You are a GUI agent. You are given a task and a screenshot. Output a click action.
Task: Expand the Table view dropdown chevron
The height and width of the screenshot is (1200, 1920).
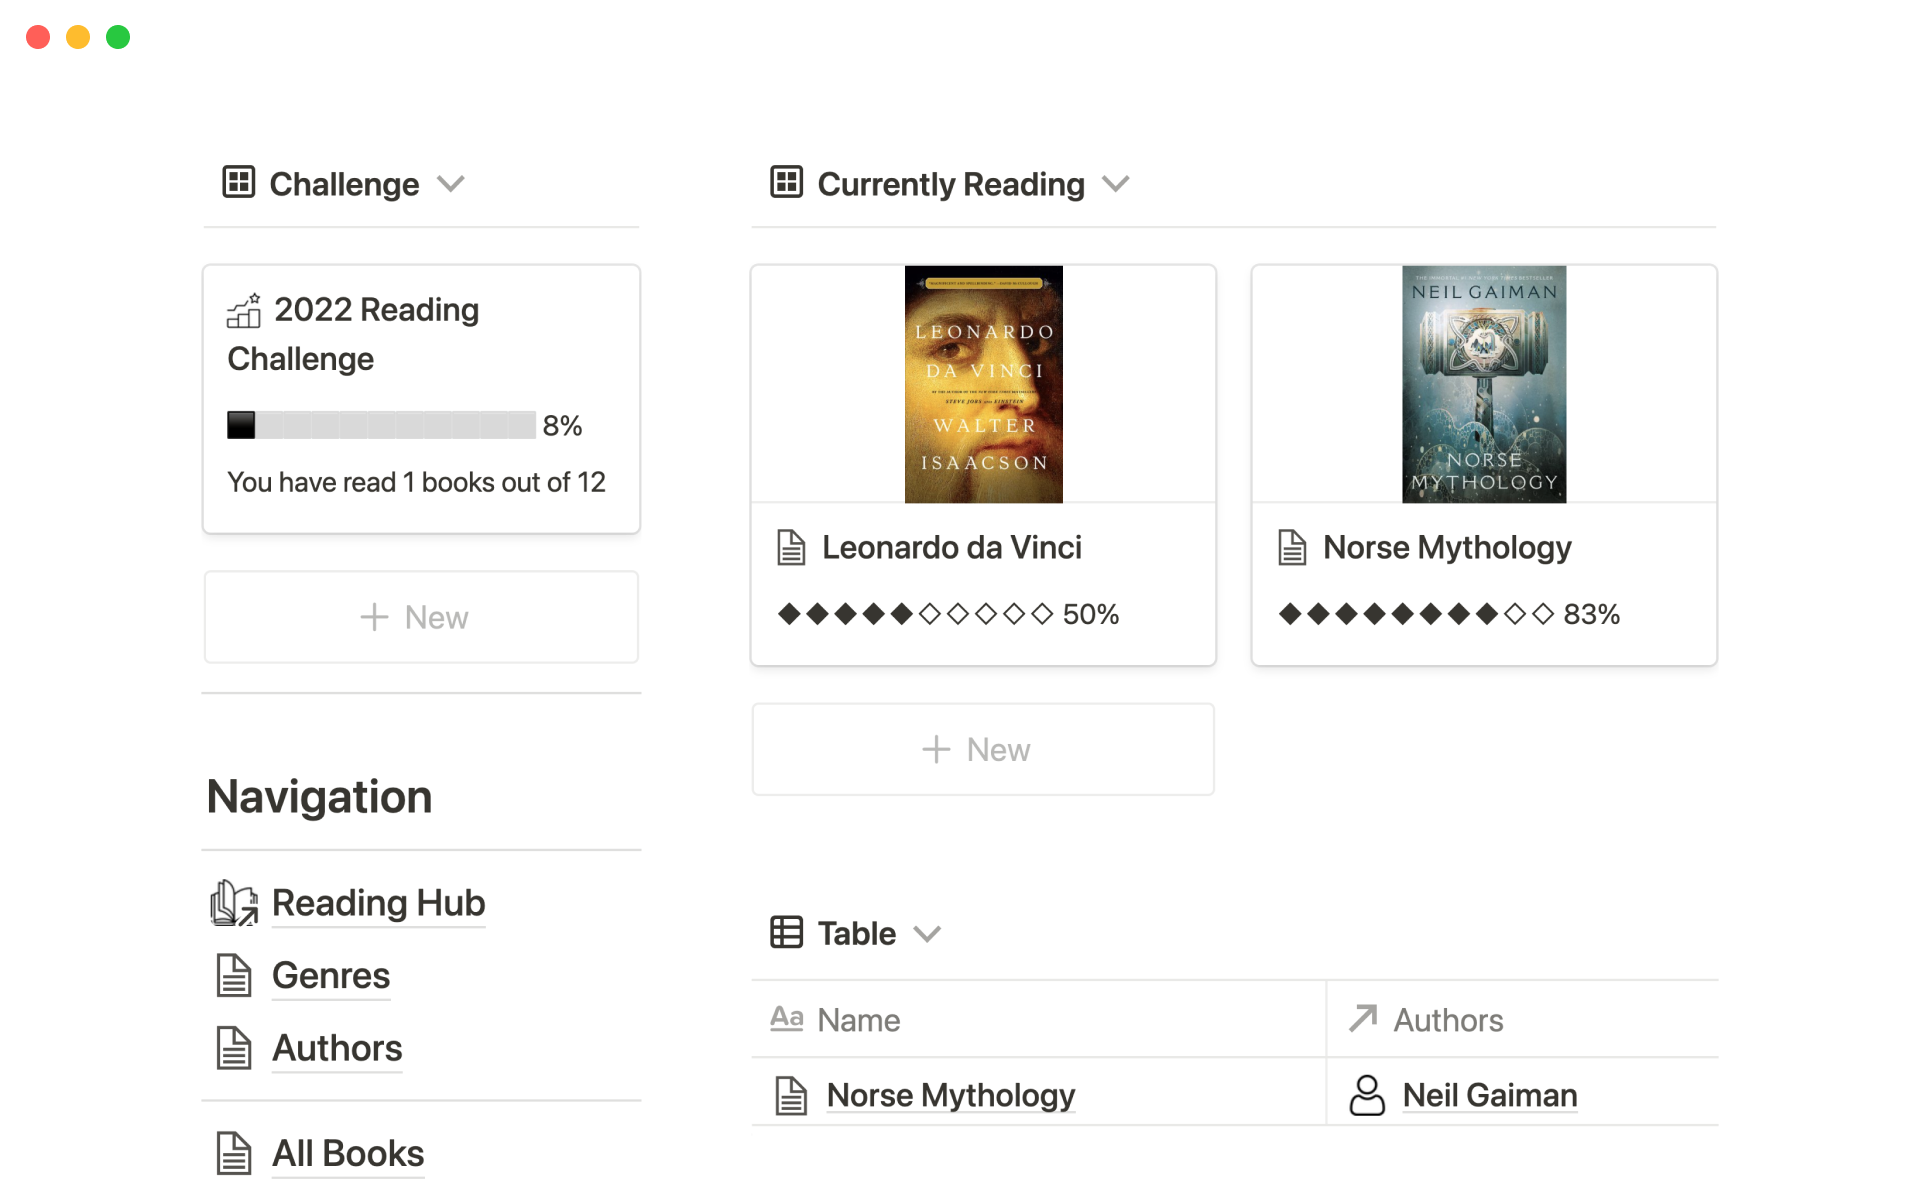point(928,934)
